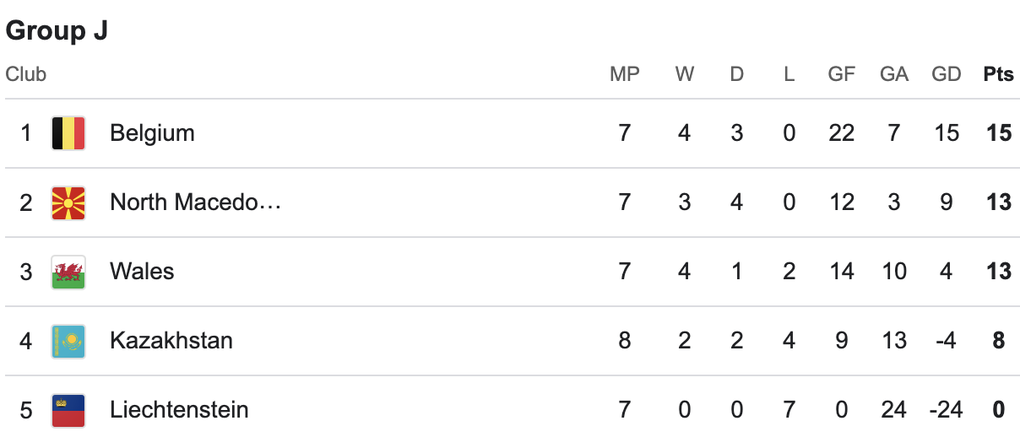Click the Group J heading
This screenshot has width=1020, height=437.
[57, 31]
